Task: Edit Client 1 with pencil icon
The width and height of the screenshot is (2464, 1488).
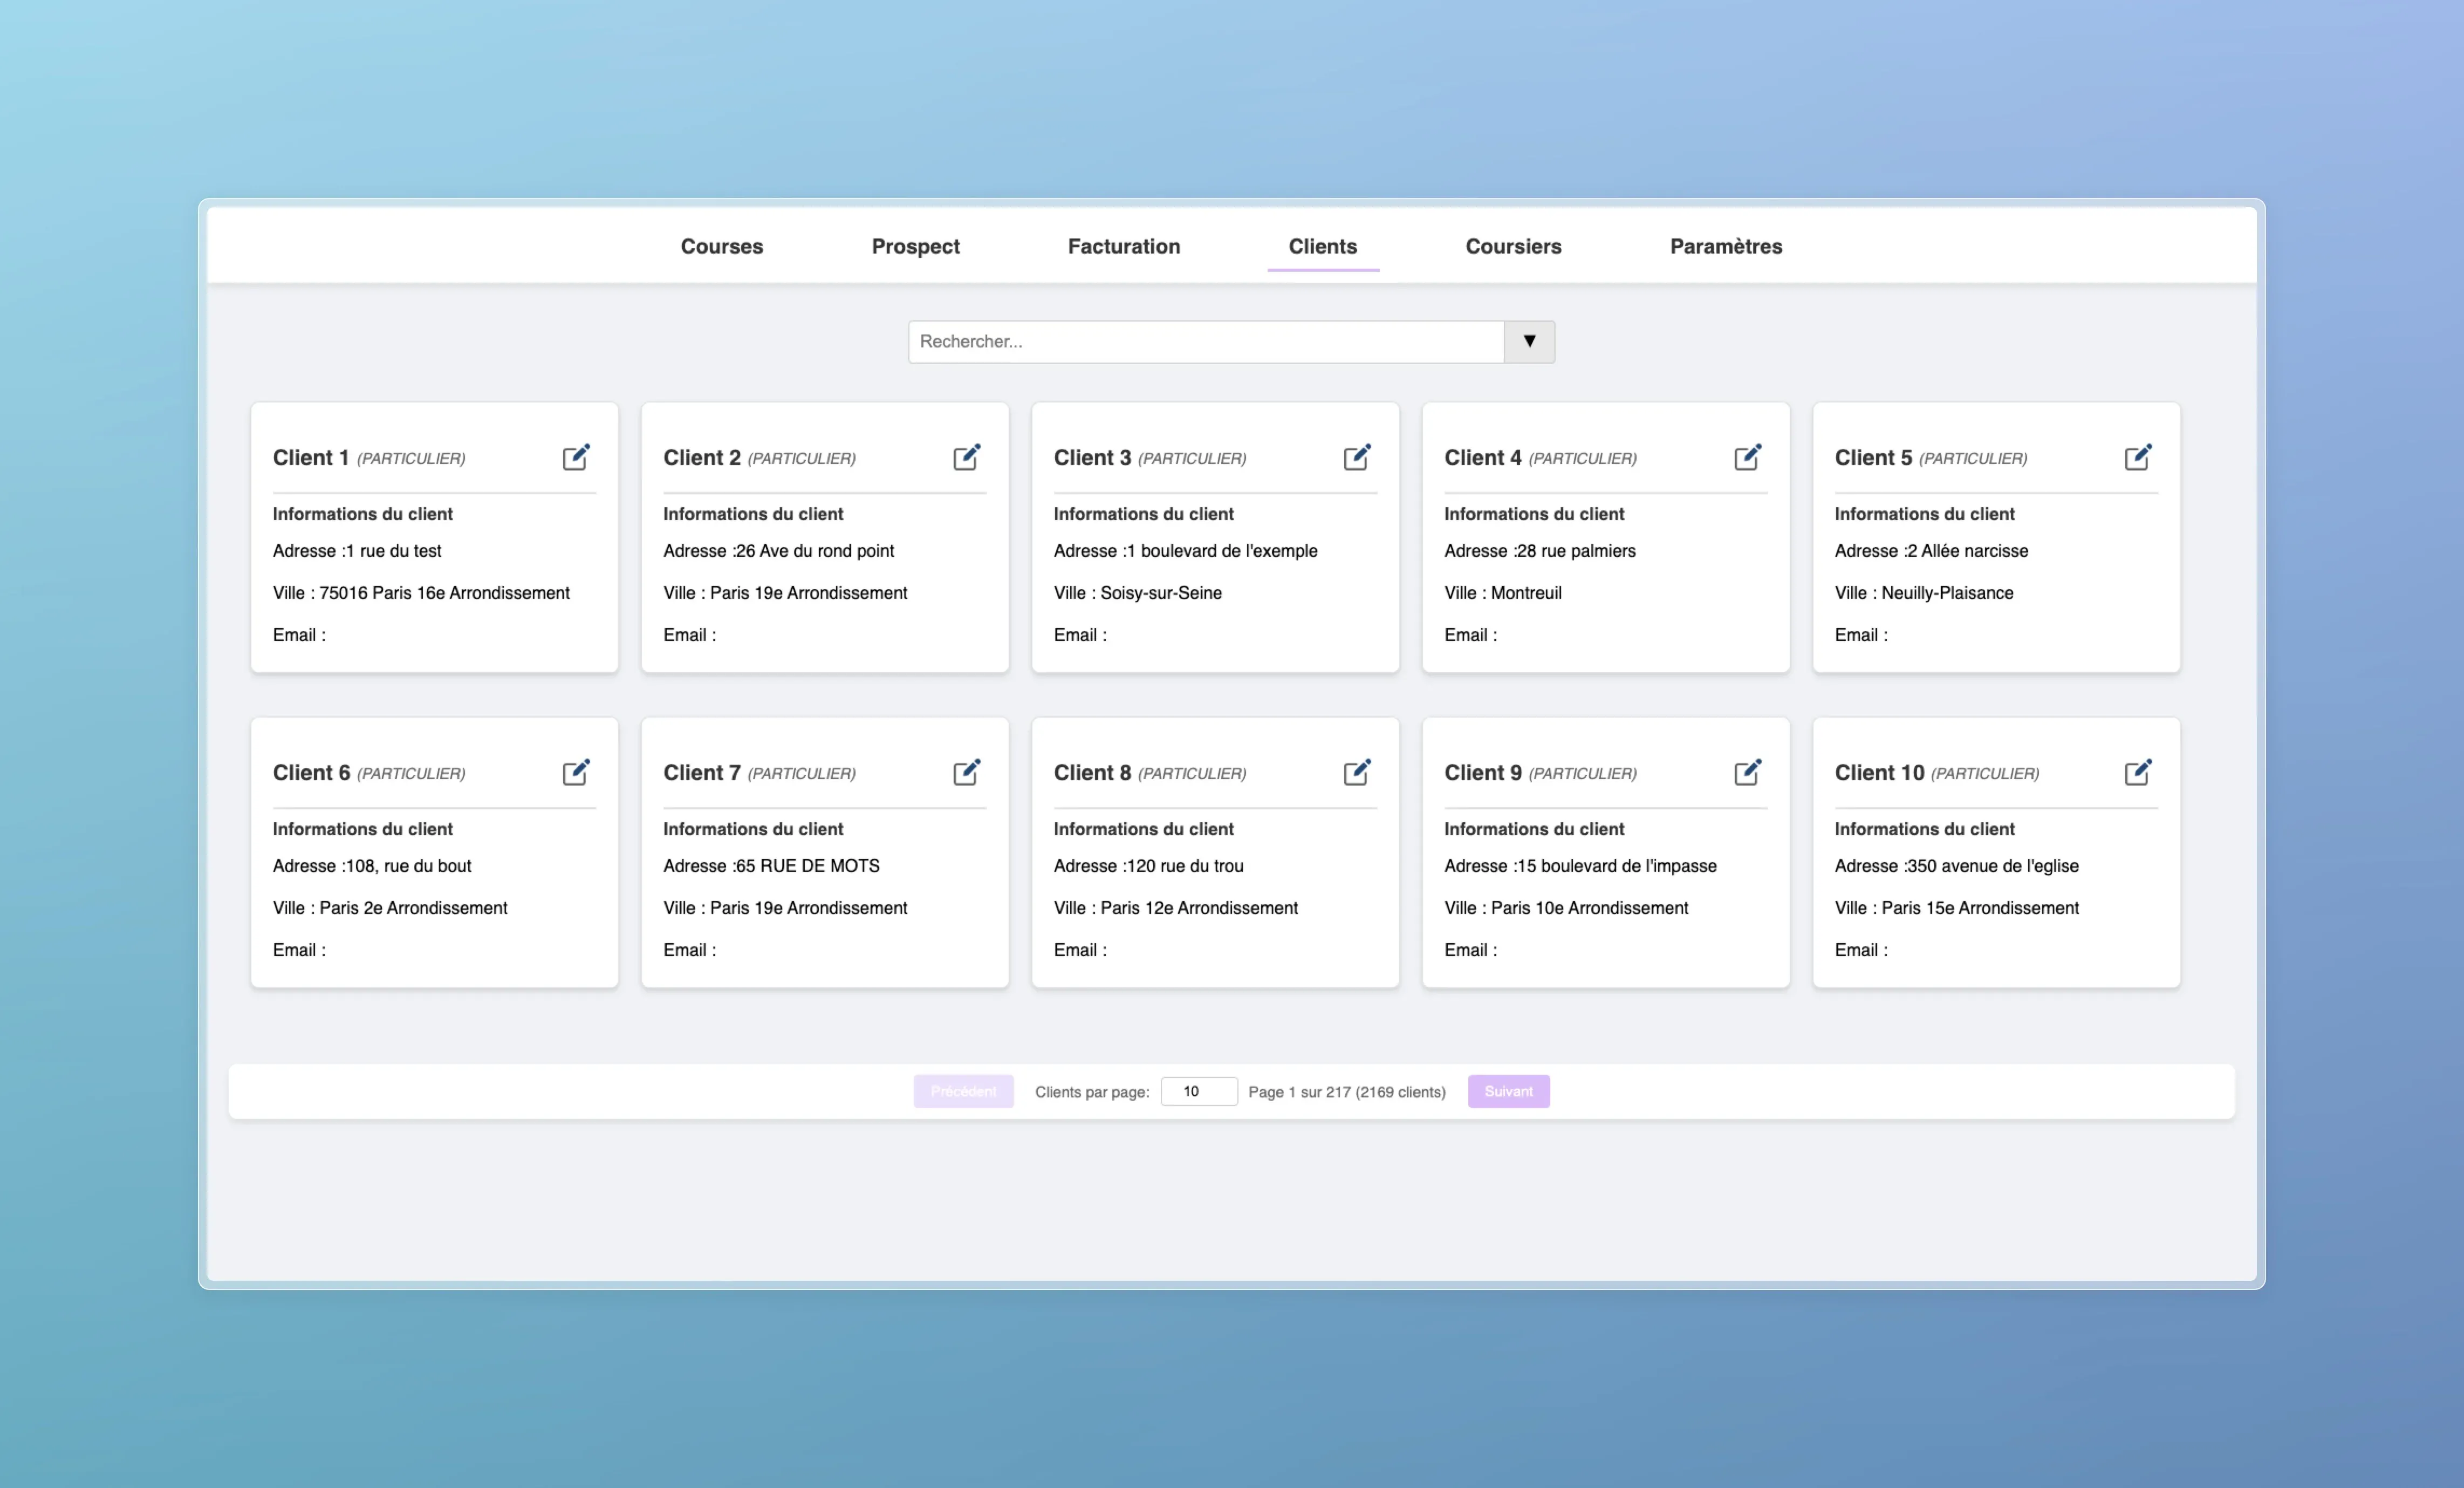Action: click(x=576, y=457)
